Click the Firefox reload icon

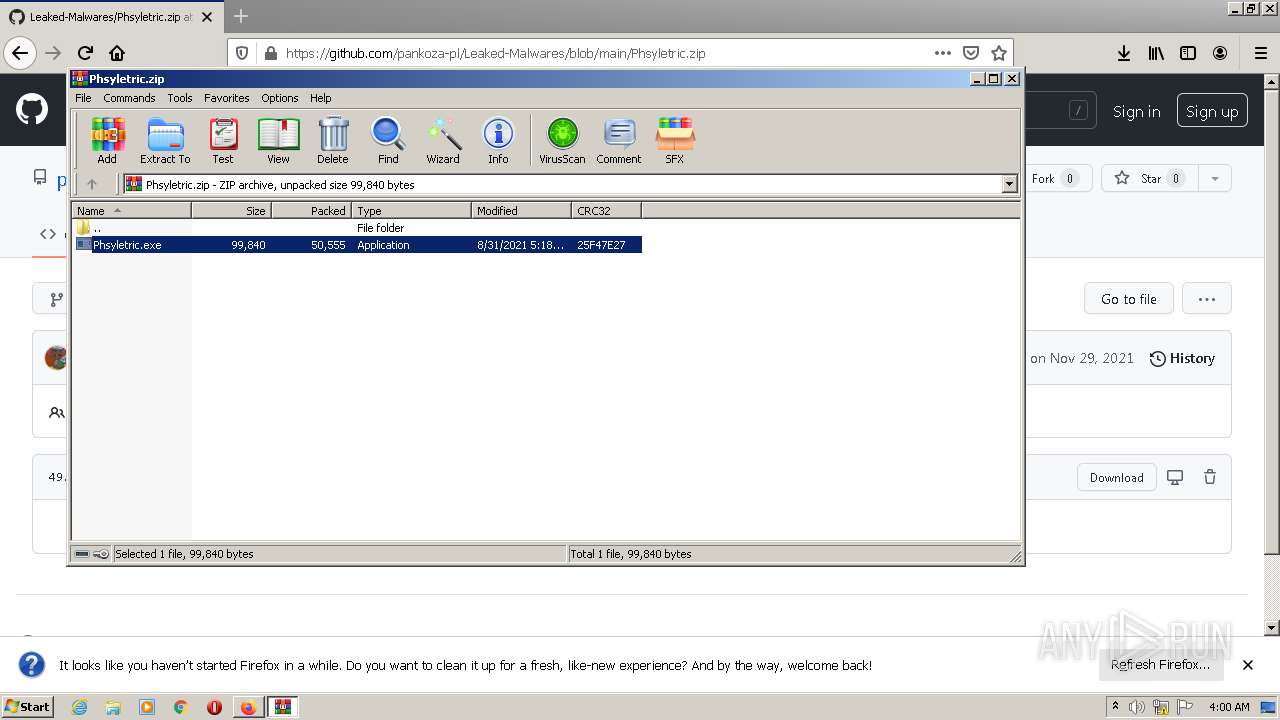click(85, 53)
